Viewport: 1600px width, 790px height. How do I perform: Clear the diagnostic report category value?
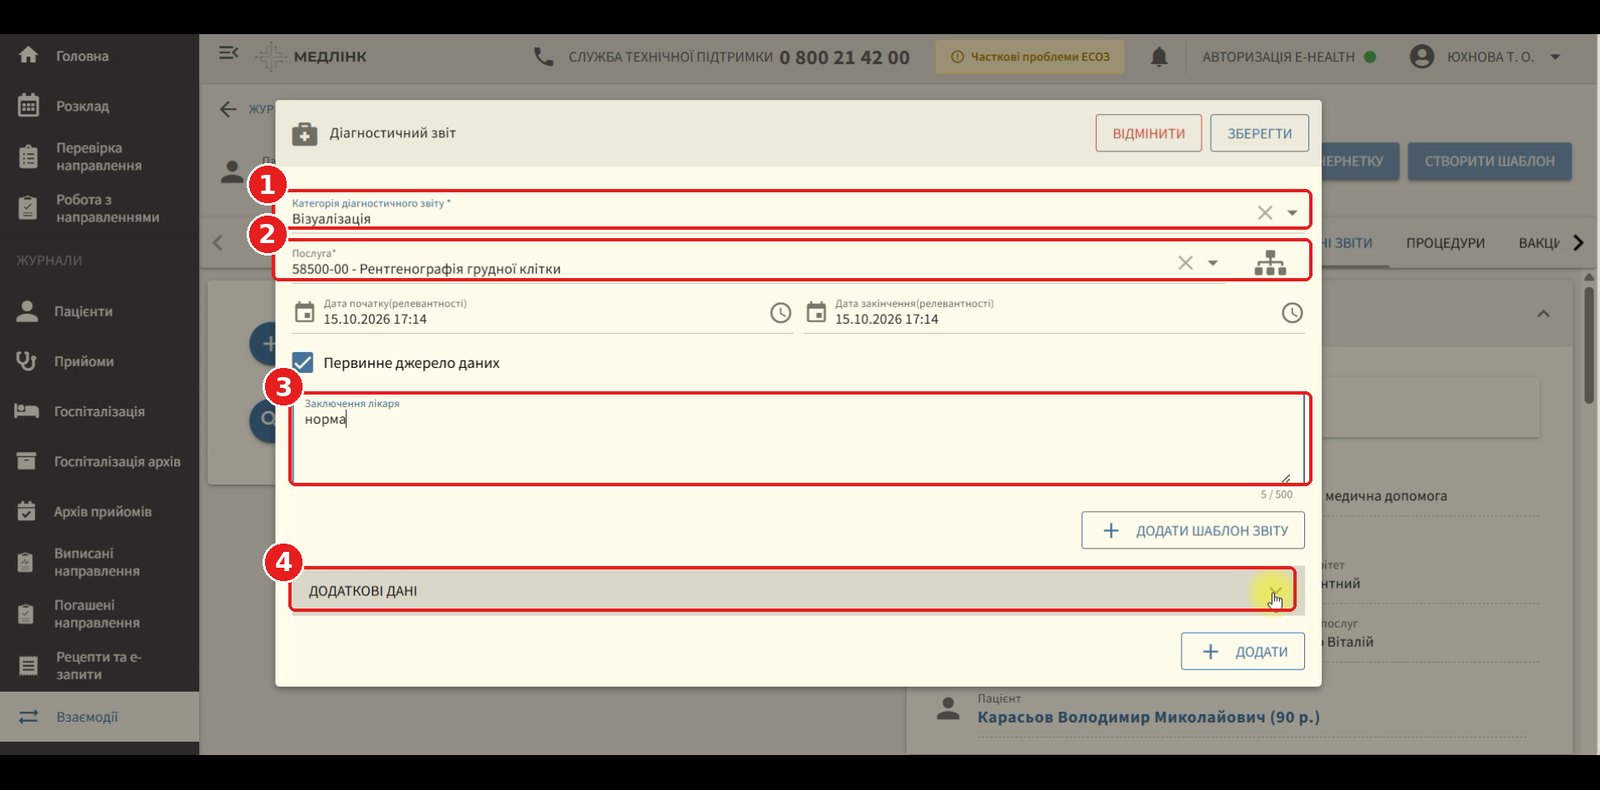(1265, 212)
